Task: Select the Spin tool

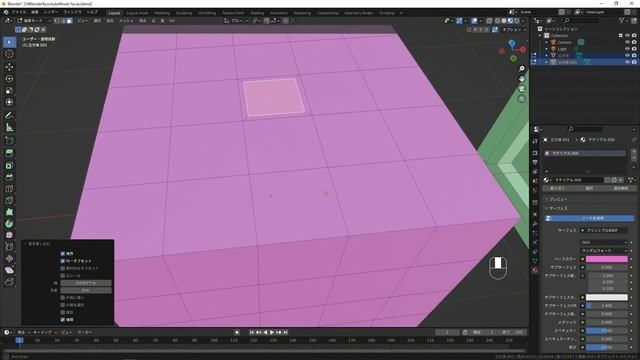Action: (x=9, y=224)
